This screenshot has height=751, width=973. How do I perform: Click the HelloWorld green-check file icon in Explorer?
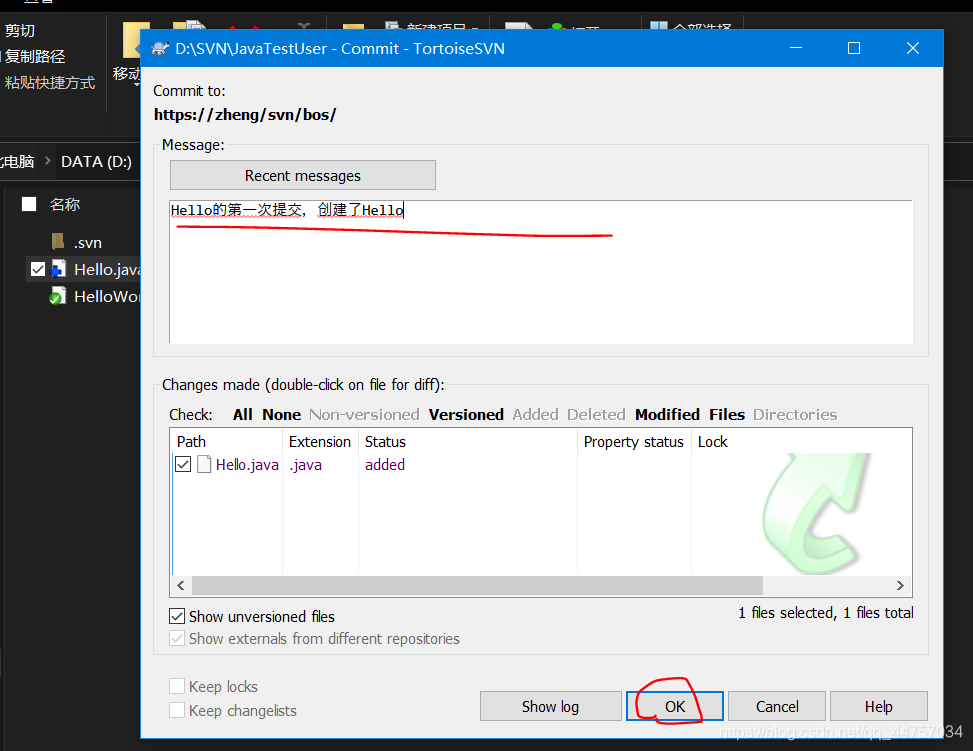[58, 296]
